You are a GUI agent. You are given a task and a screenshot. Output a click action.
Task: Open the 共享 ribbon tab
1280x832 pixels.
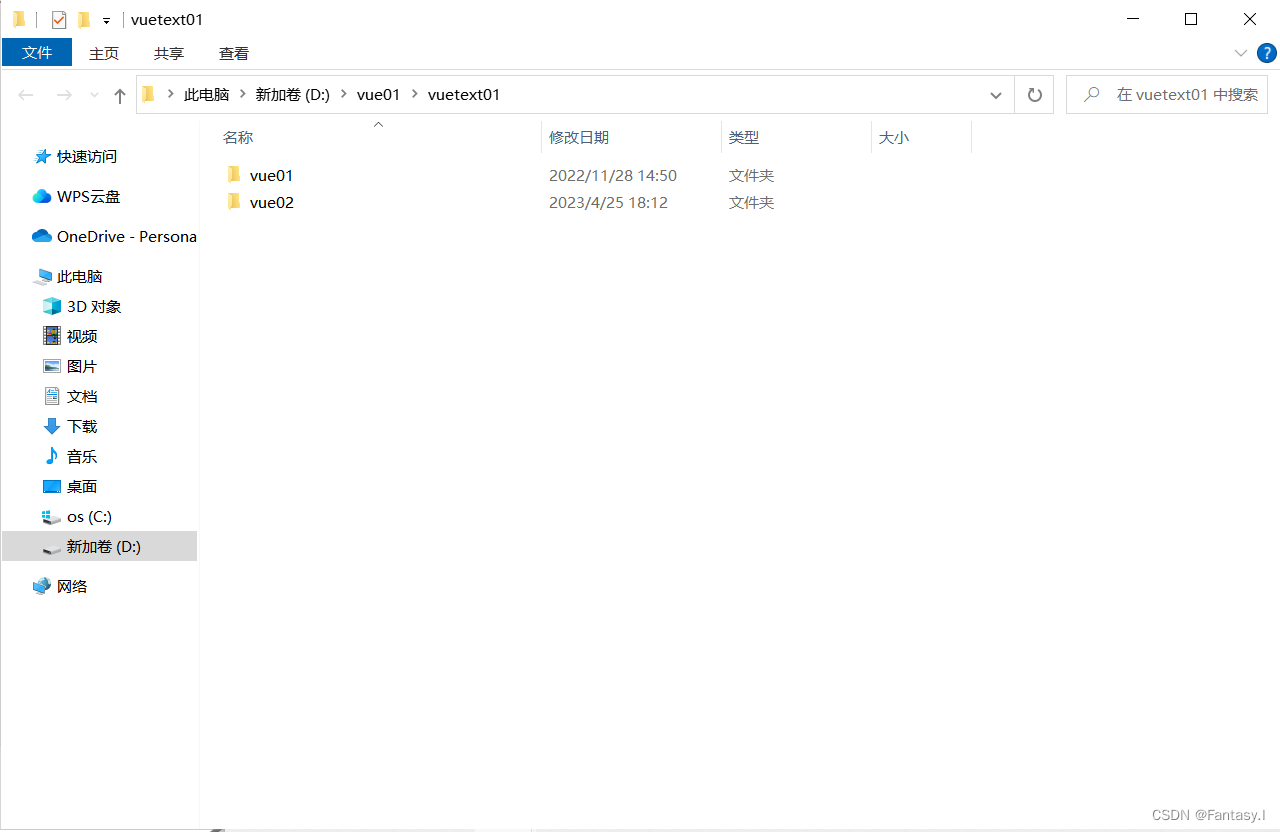[169, 53]
